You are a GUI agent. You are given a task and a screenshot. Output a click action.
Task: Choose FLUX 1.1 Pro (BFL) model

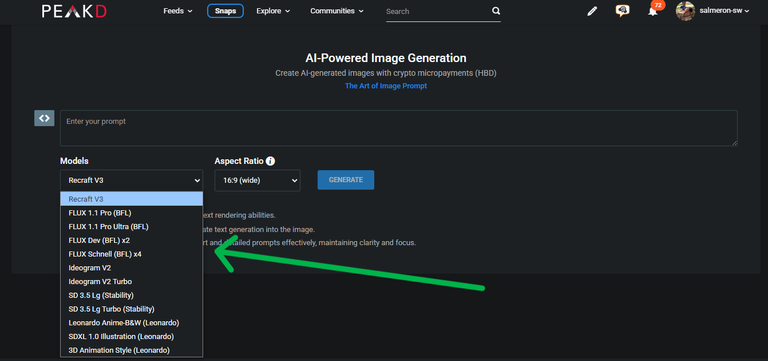[x=131, y=213]
